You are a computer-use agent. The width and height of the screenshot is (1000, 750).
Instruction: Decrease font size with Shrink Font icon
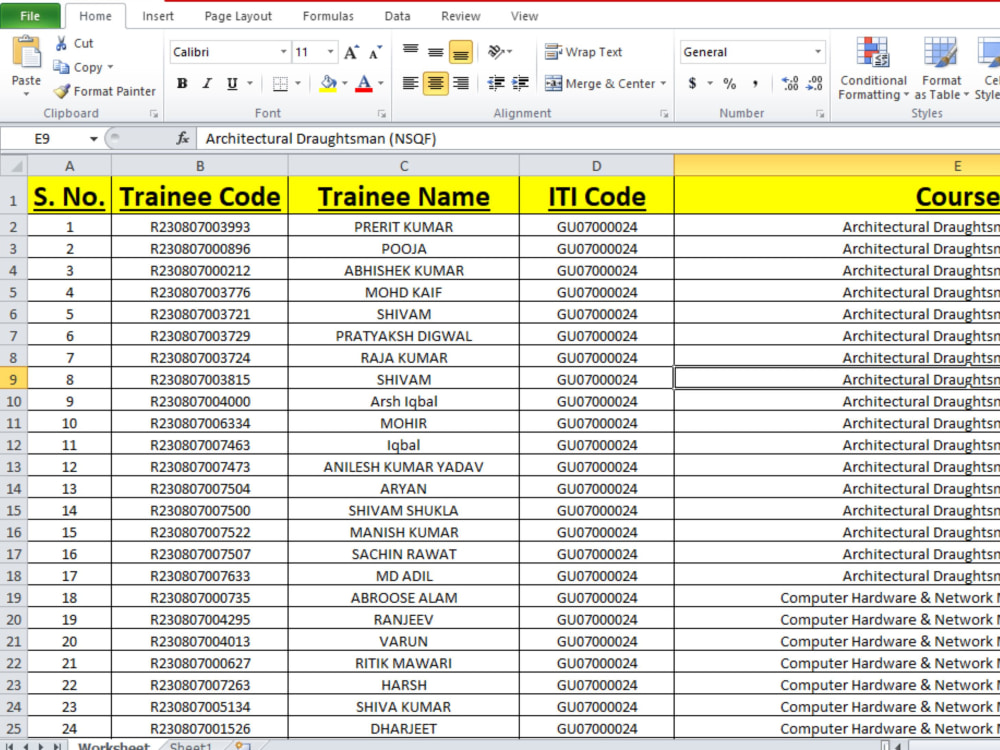[376, 52]
